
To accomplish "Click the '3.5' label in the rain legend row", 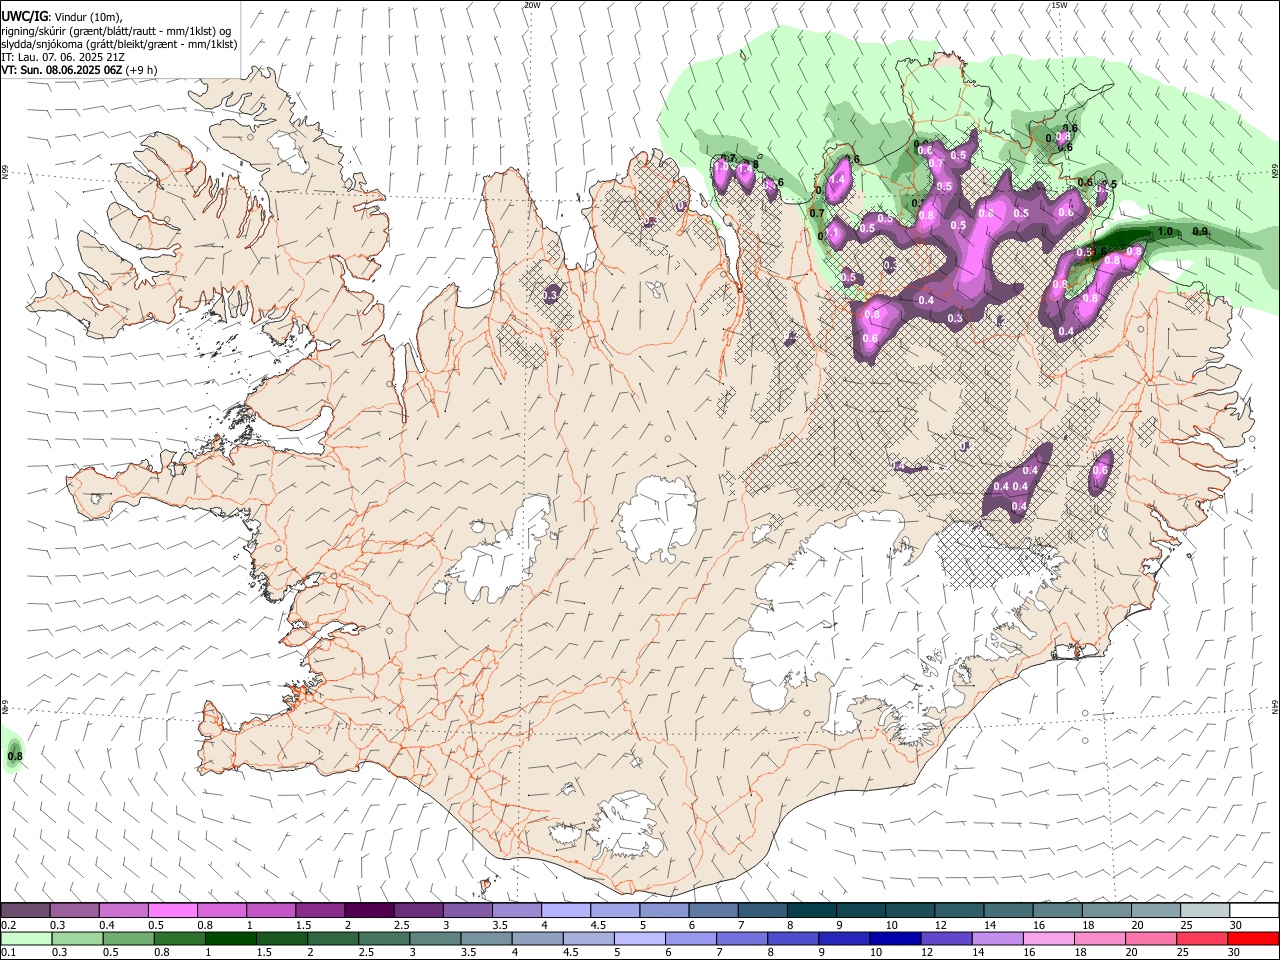I will point(469,952).
